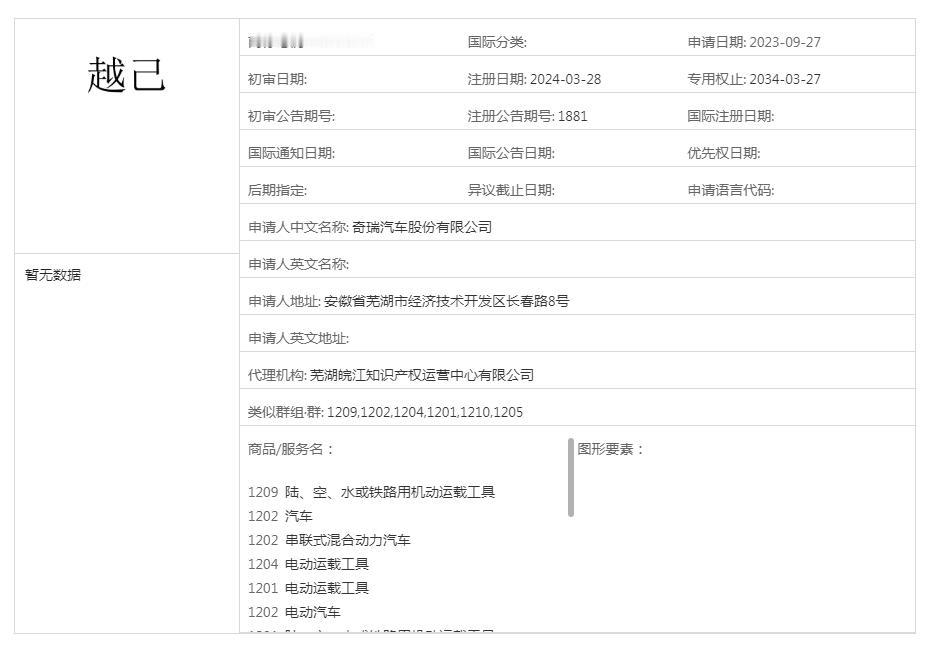Select row 1201 电动运载工具

pos(309,588)
